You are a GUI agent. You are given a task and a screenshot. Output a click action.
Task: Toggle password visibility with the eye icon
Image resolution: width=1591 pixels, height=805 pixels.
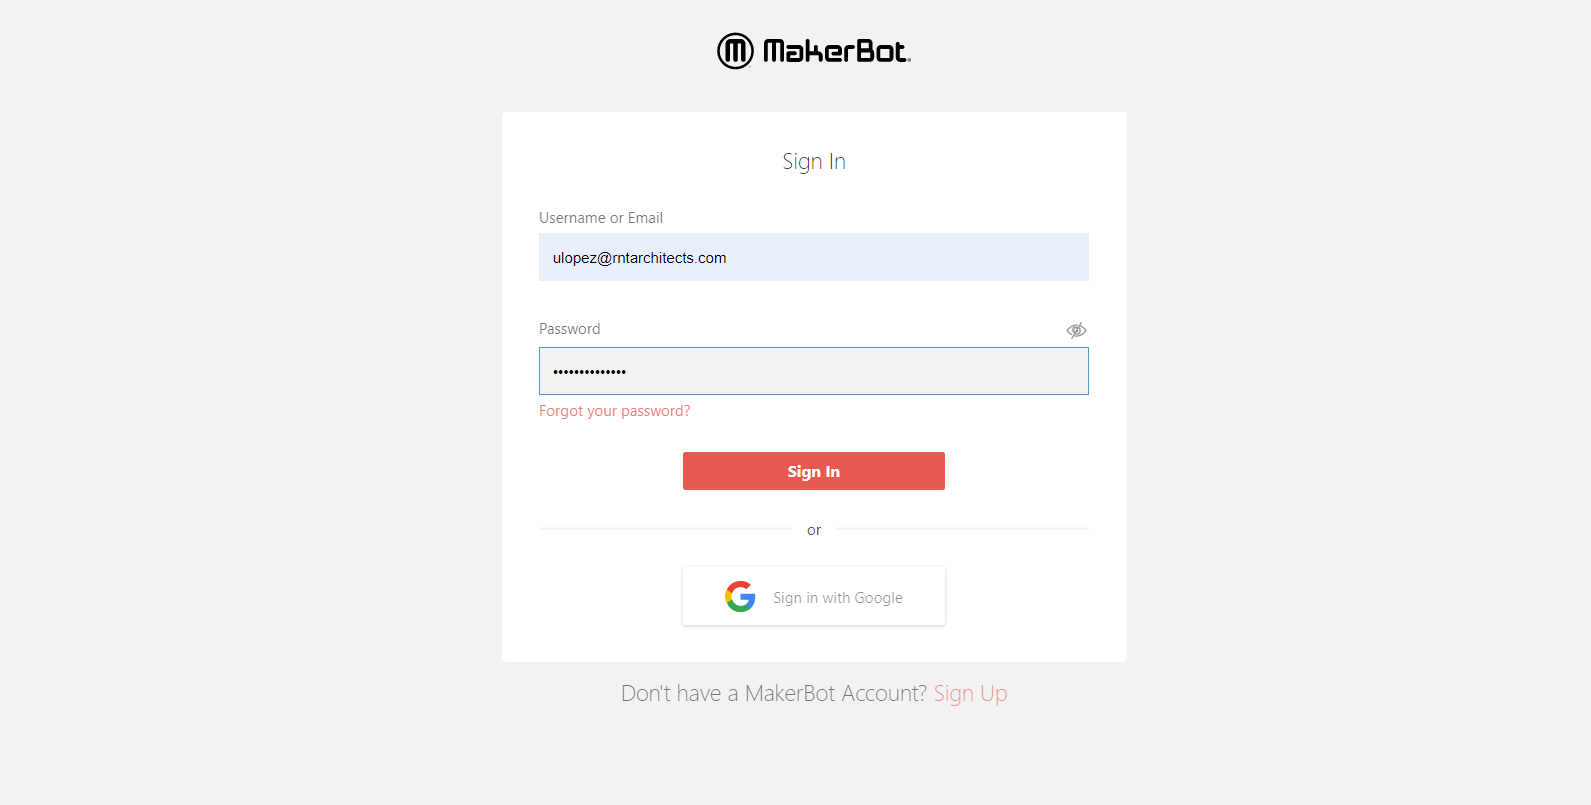[1076, 330]
